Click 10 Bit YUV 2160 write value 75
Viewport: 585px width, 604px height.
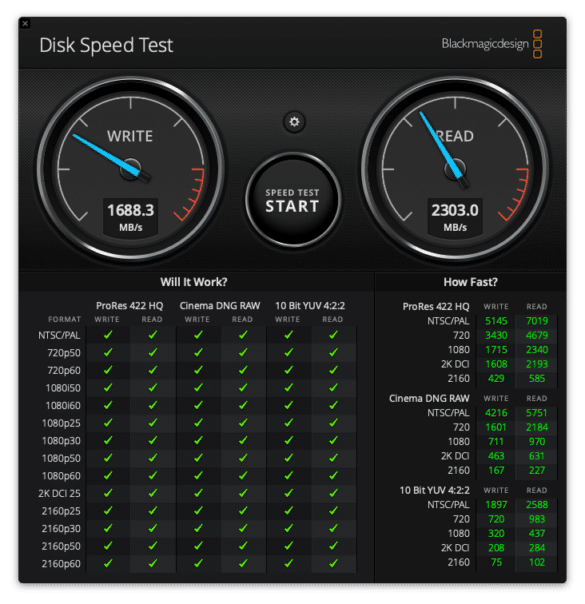click(x=496, y=563)
